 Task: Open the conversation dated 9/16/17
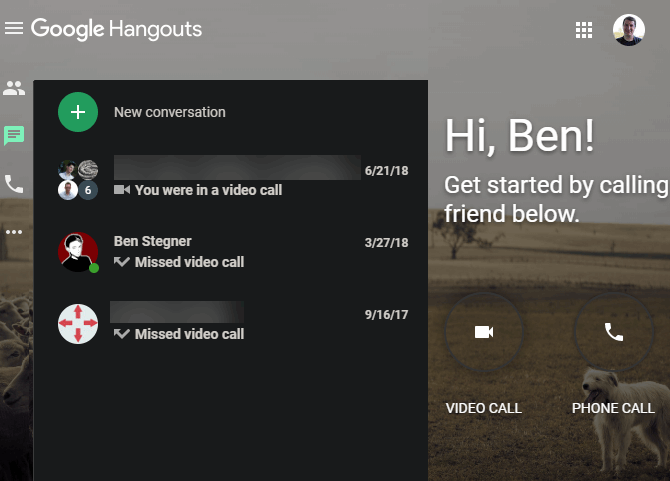(x=230, y=323)
